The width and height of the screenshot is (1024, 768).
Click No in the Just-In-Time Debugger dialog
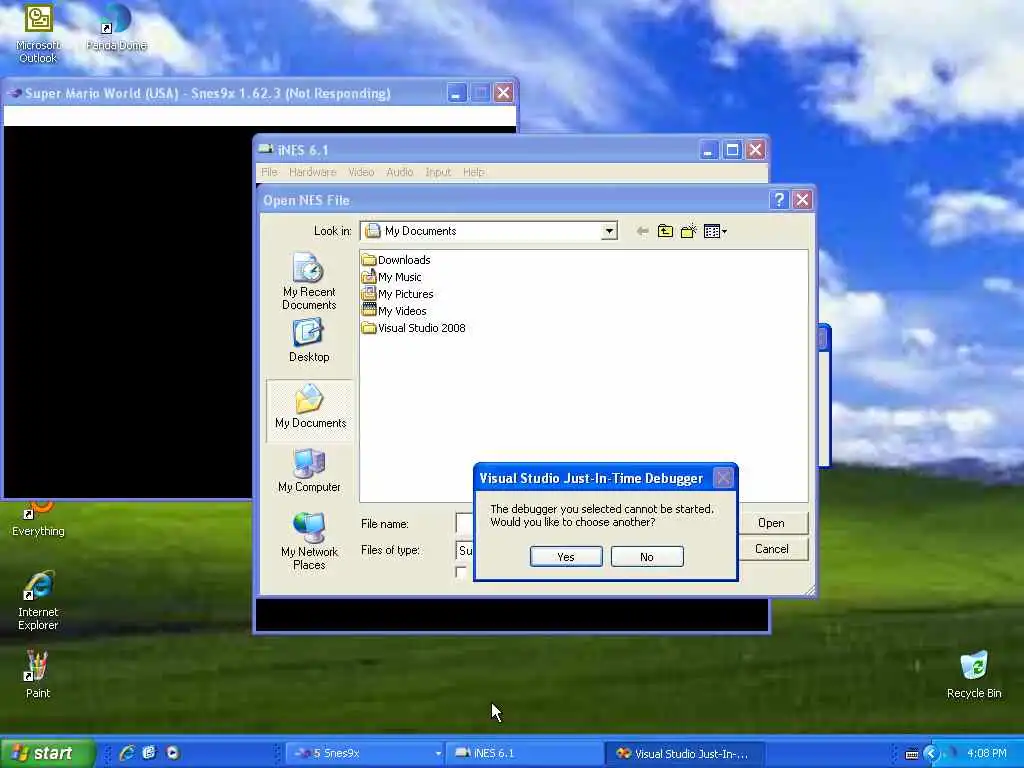point(647,556)
